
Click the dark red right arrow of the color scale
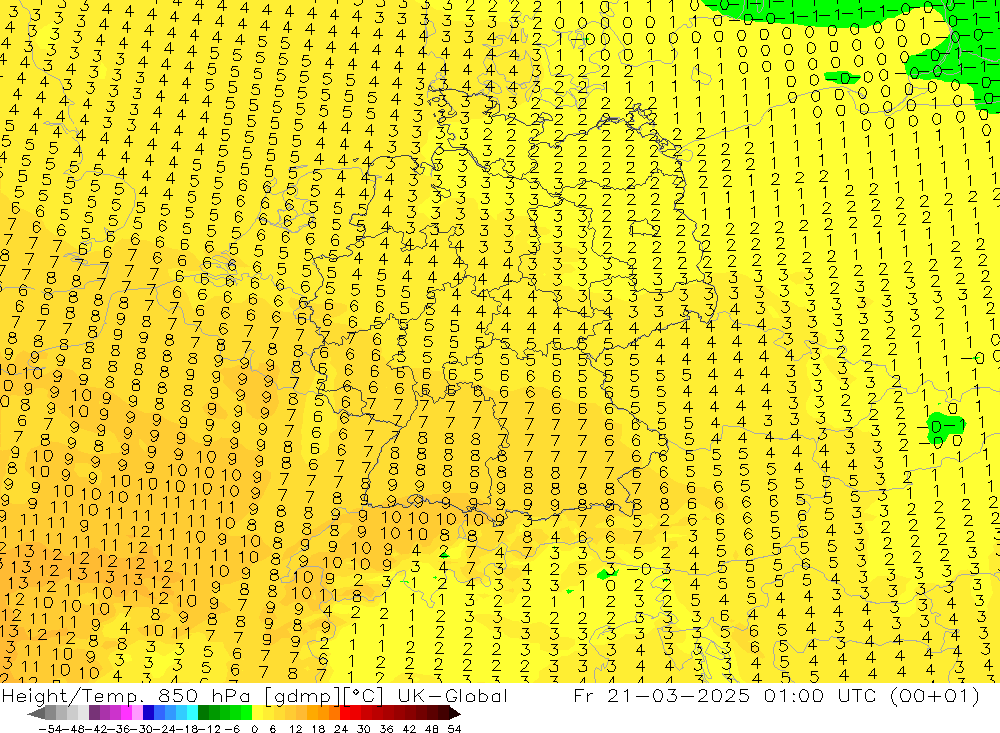[454, 713]
